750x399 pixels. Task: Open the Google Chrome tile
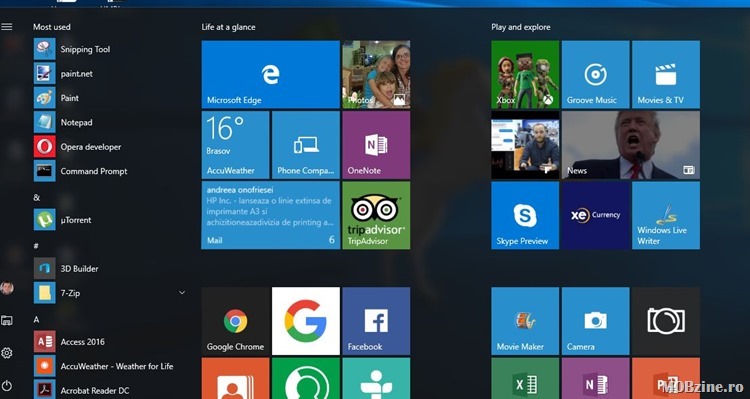point(235,321)
